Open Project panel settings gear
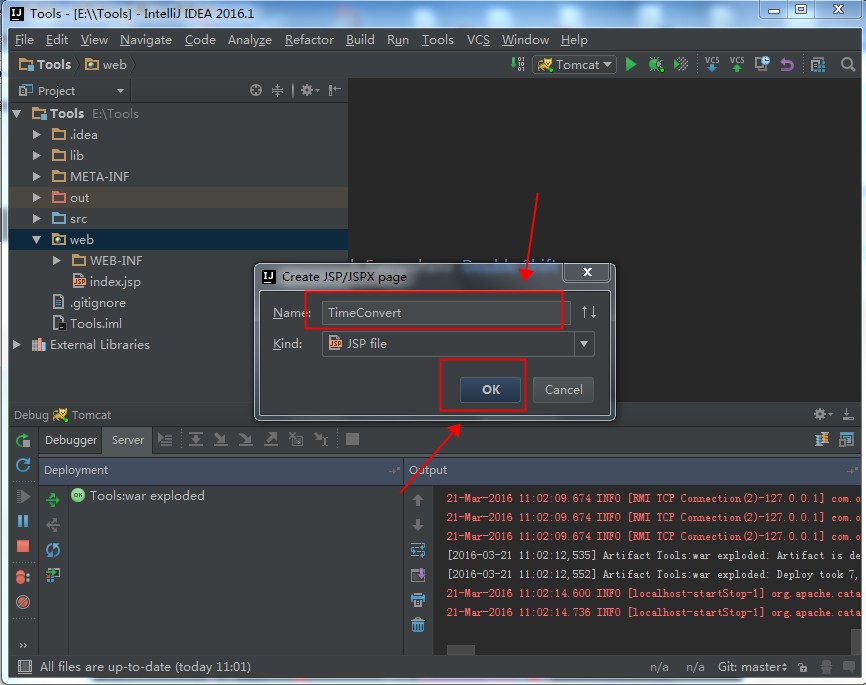 tap(309, 90)
